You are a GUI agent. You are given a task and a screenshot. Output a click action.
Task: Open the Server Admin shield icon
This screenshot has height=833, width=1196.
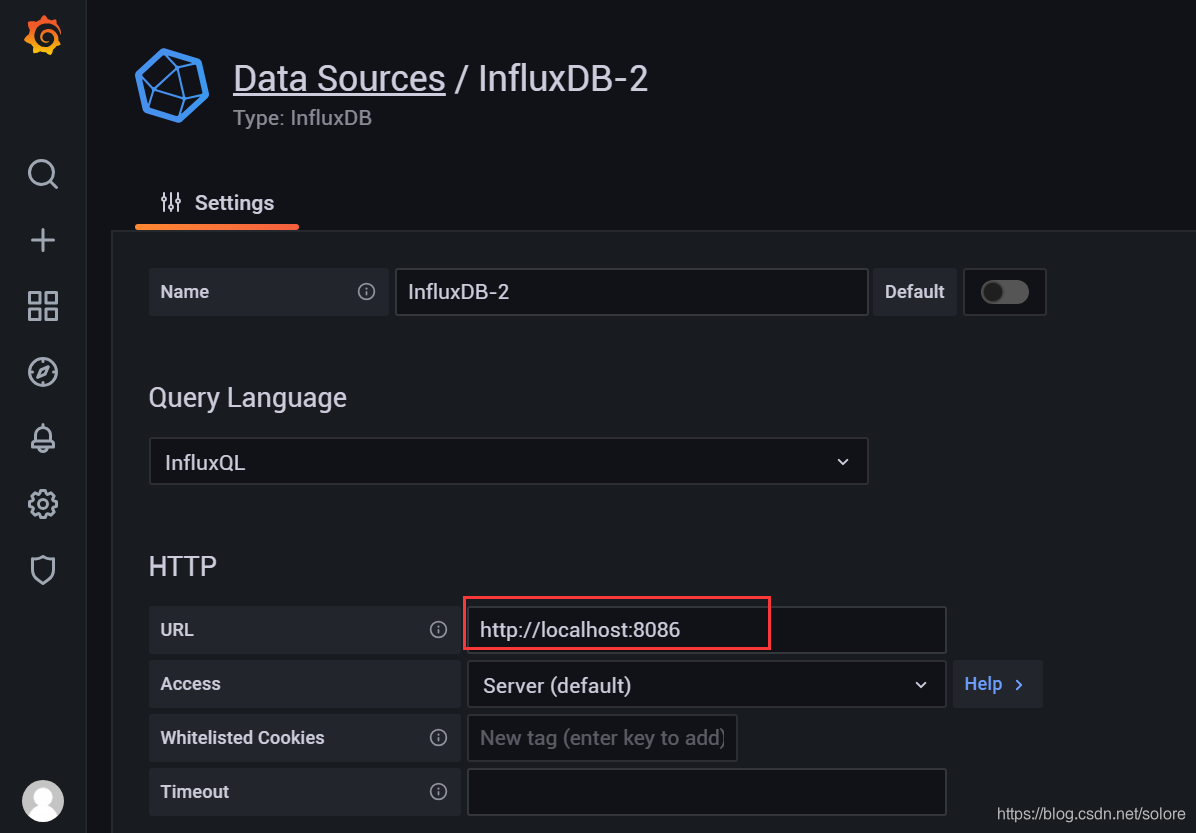coord(43,570)
